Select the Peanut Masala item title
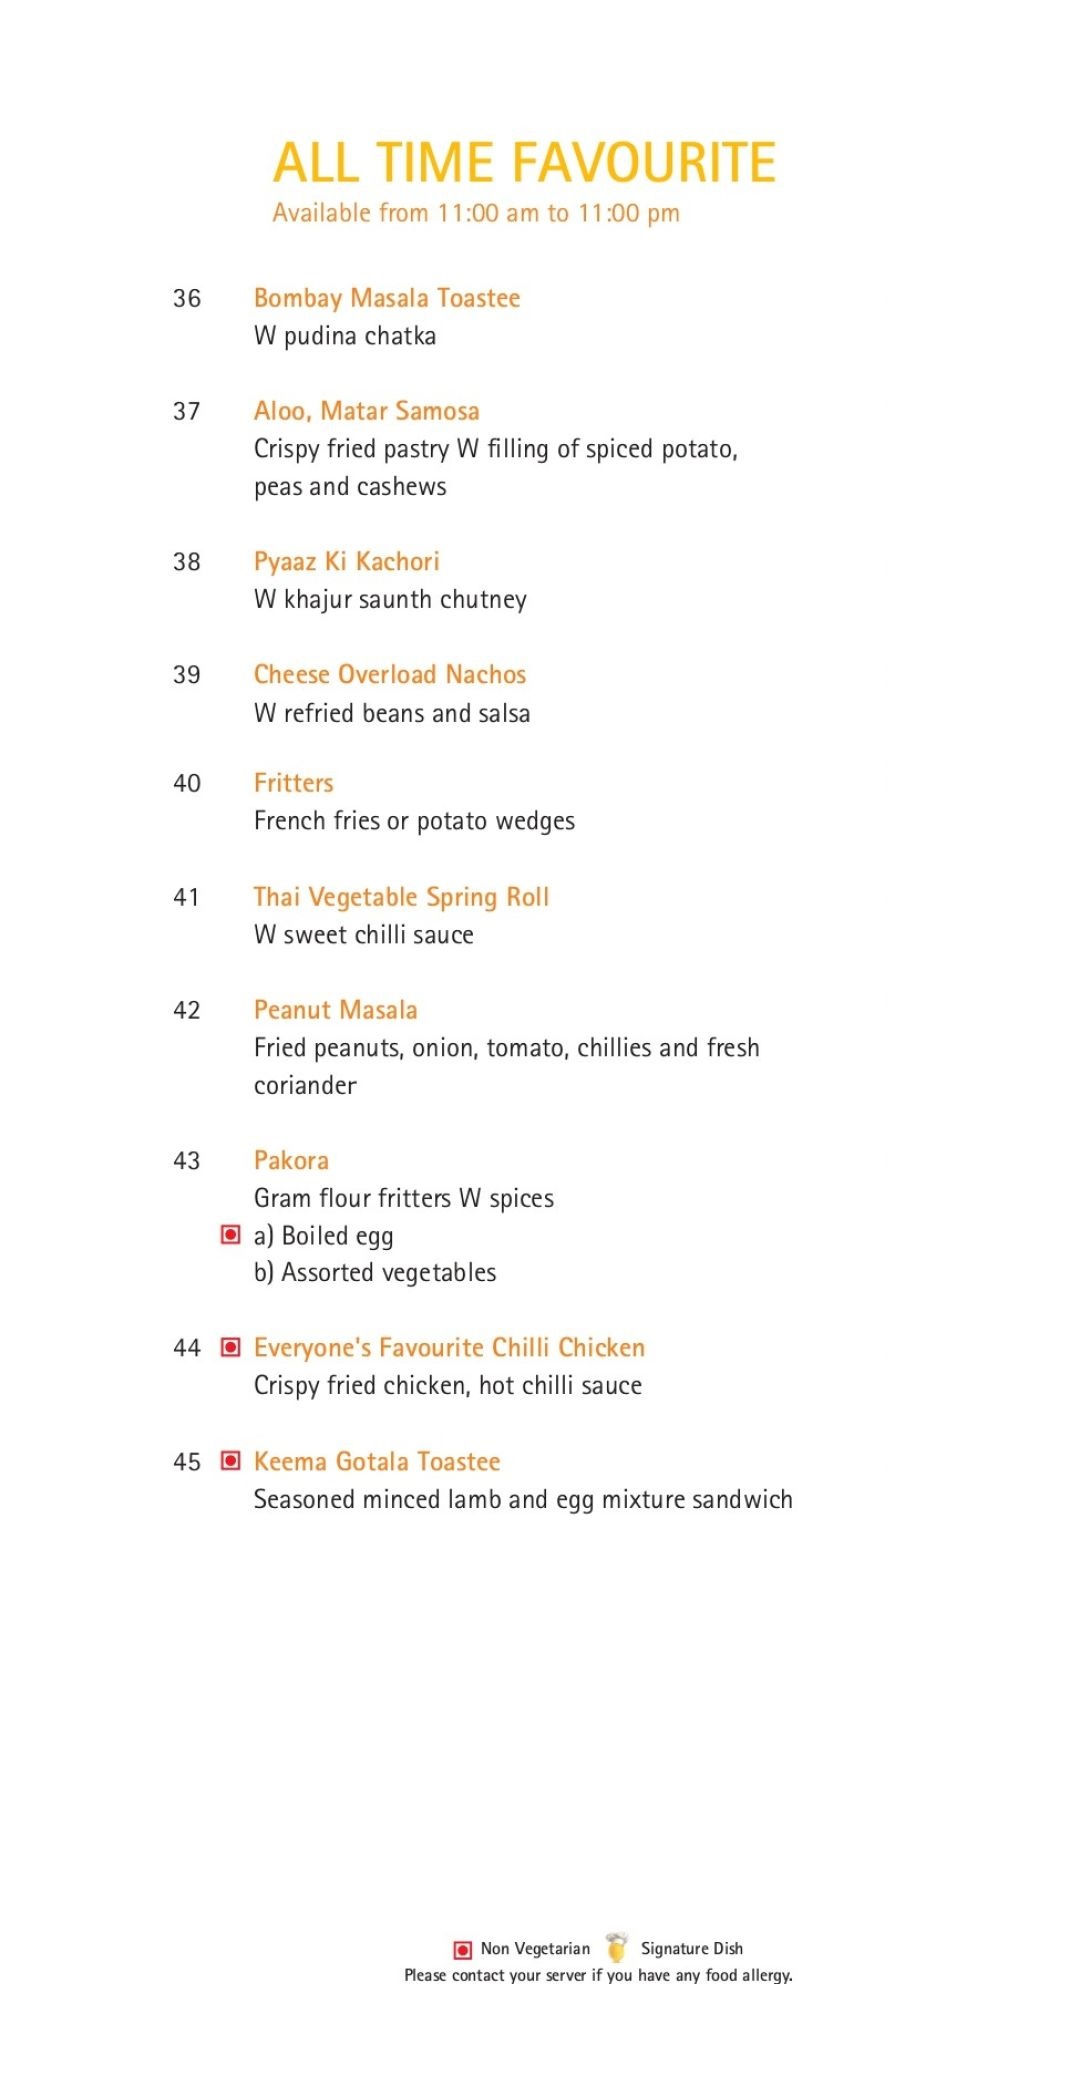The image size is (1080, 2076). [x=335, y=1010]
